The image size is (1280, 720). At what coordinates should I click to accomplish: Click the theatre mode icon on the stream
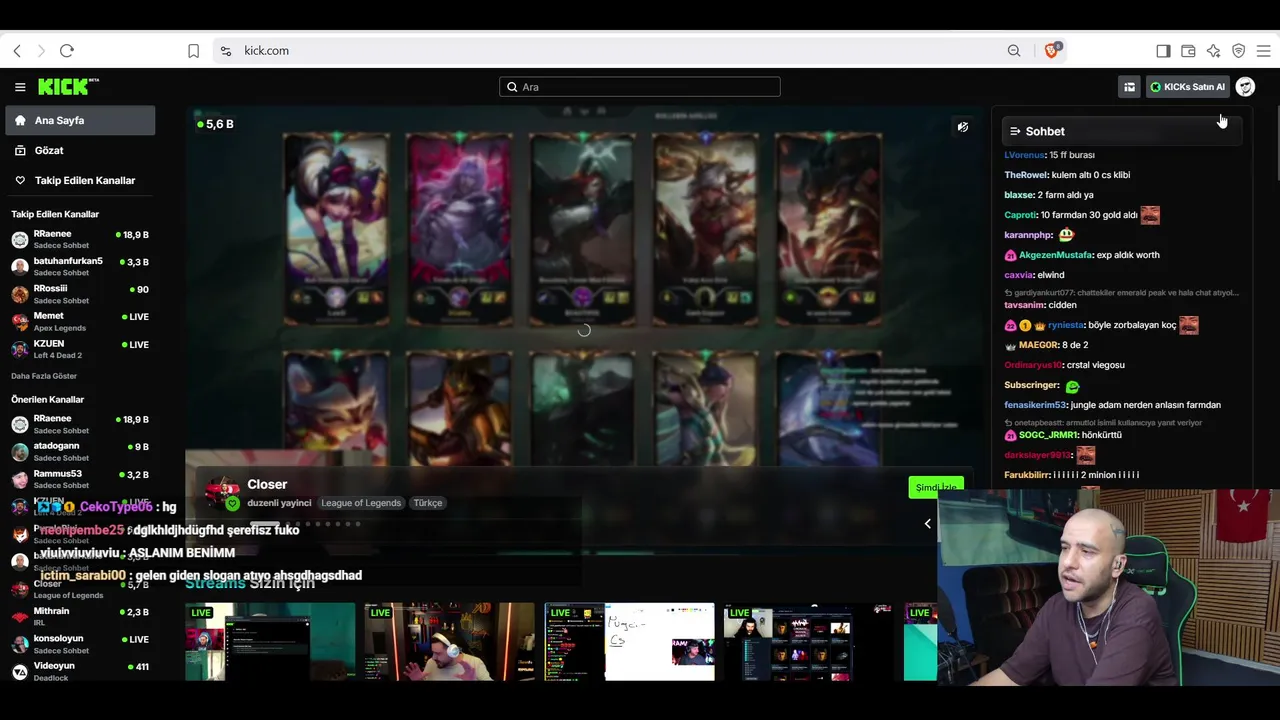click(x=963, y=127)
